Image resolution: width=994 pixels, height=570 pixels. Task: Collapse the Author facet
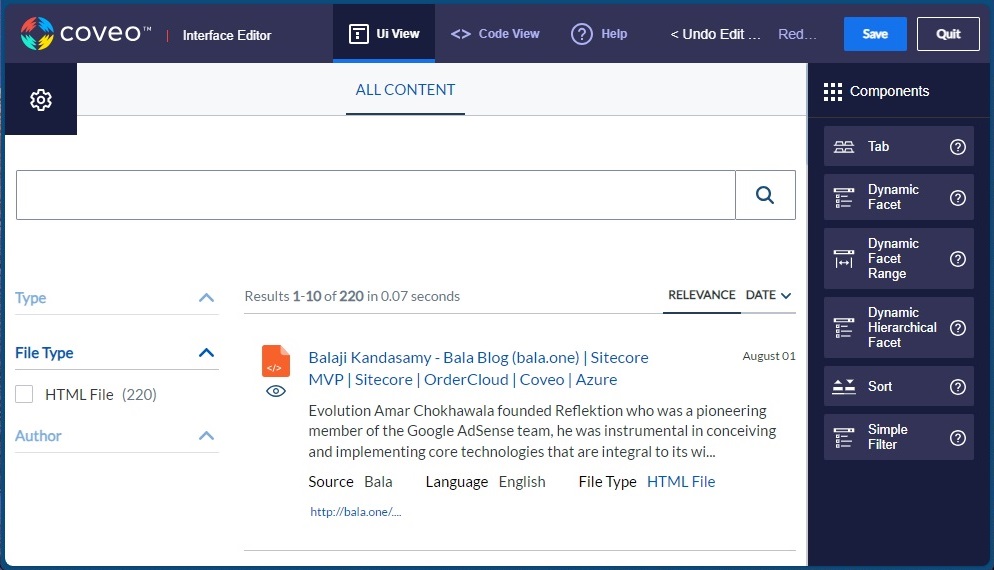coord(206,436)
